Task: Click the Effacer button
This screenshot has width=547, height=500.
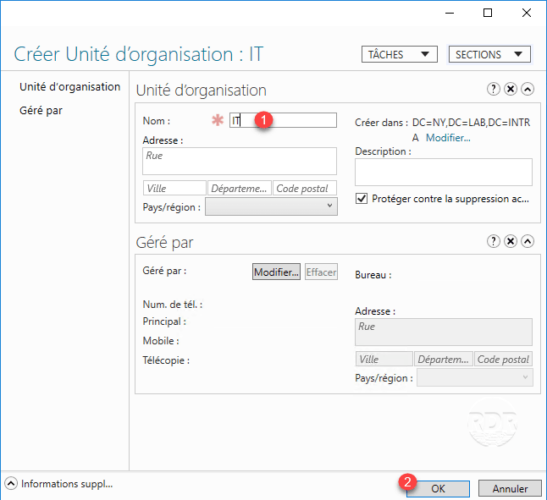Action: [x=321, y=272]
